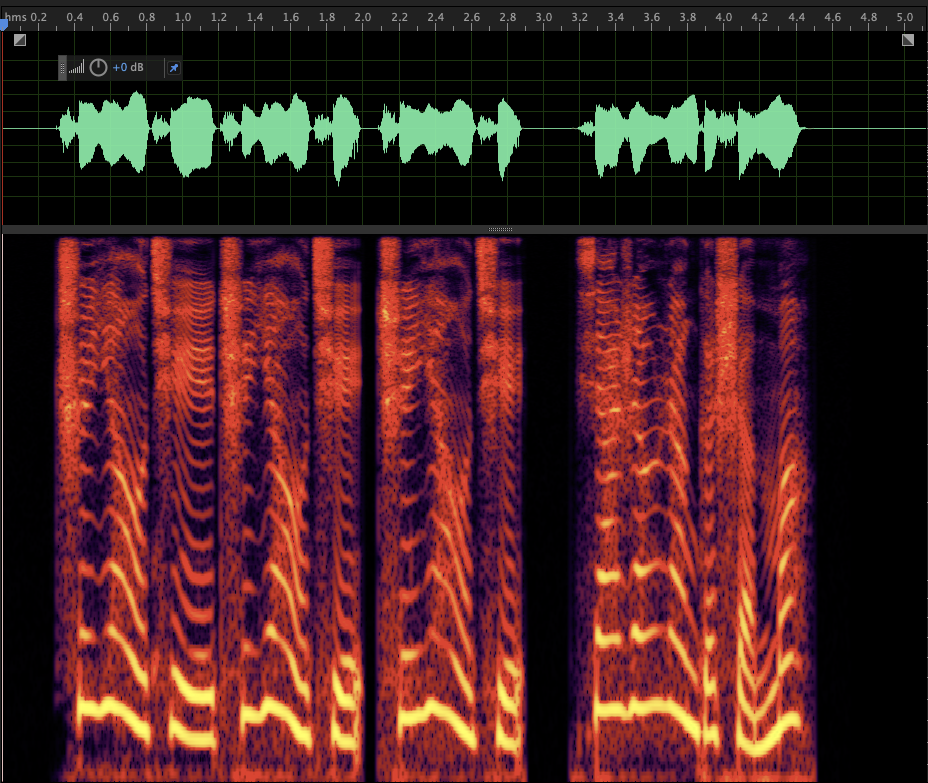Image resolution: width=928 pixels, height=783 pixels.
Task: Click the 0.6 mark on time ruler
Action: pos(111,17)
